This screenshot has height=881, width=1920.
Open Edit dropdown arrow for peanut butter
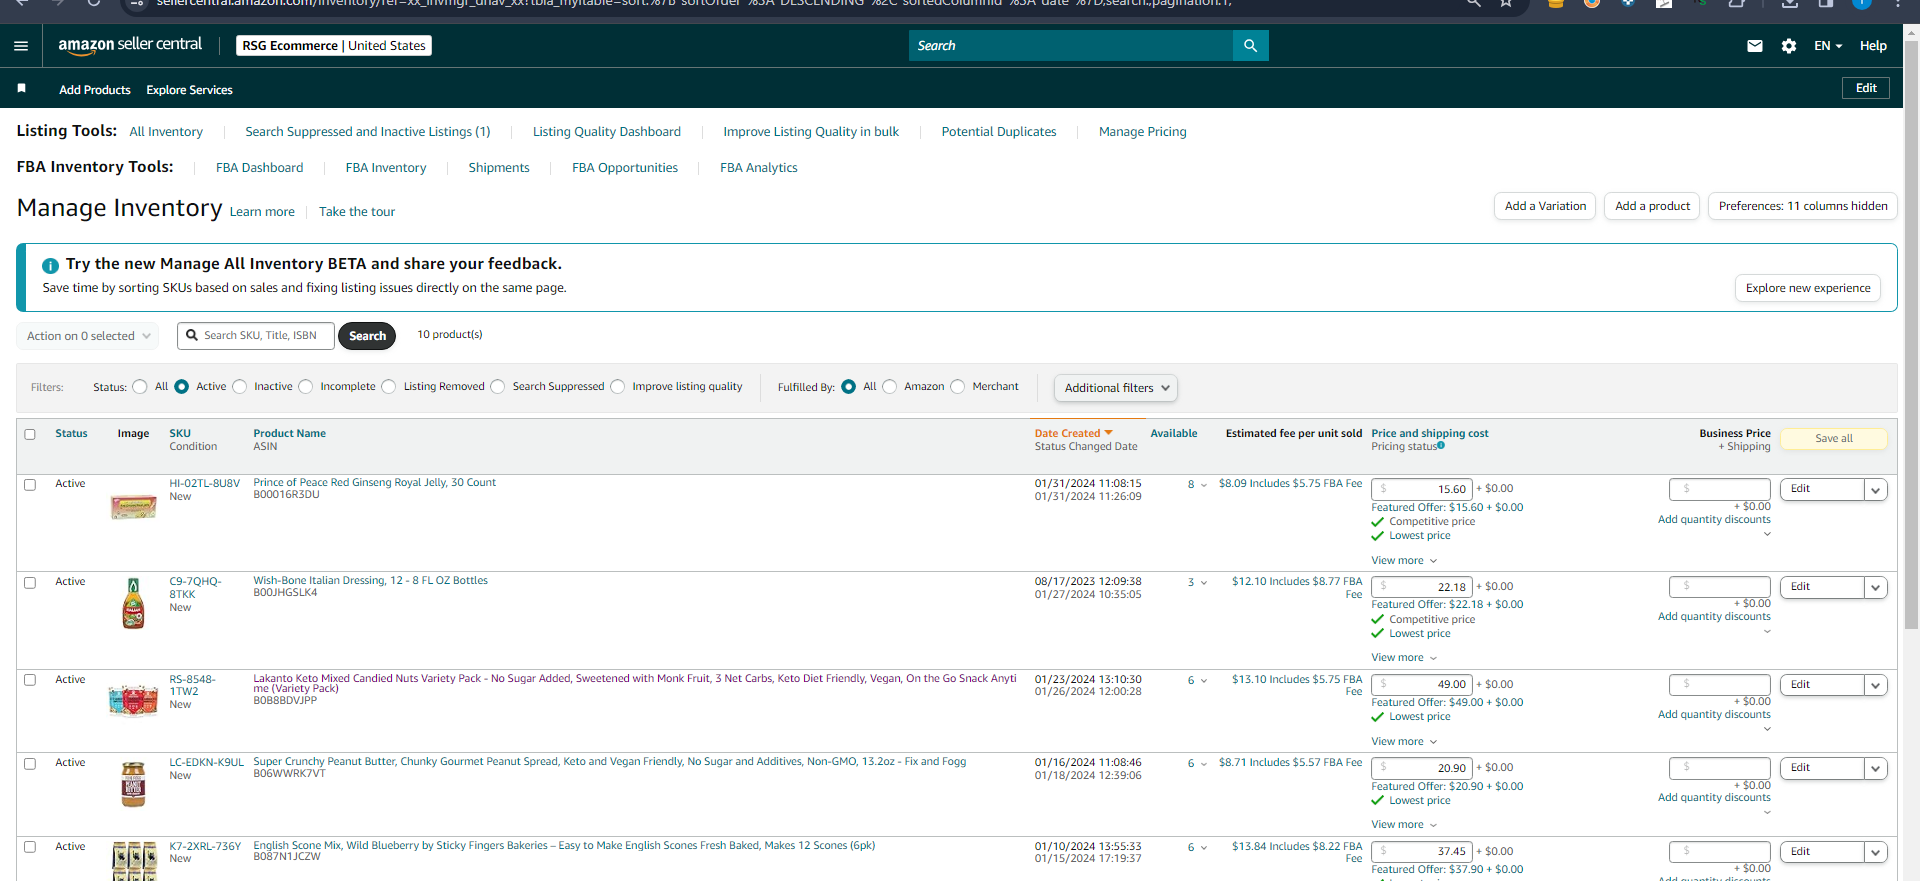(x=1876, y=769)
